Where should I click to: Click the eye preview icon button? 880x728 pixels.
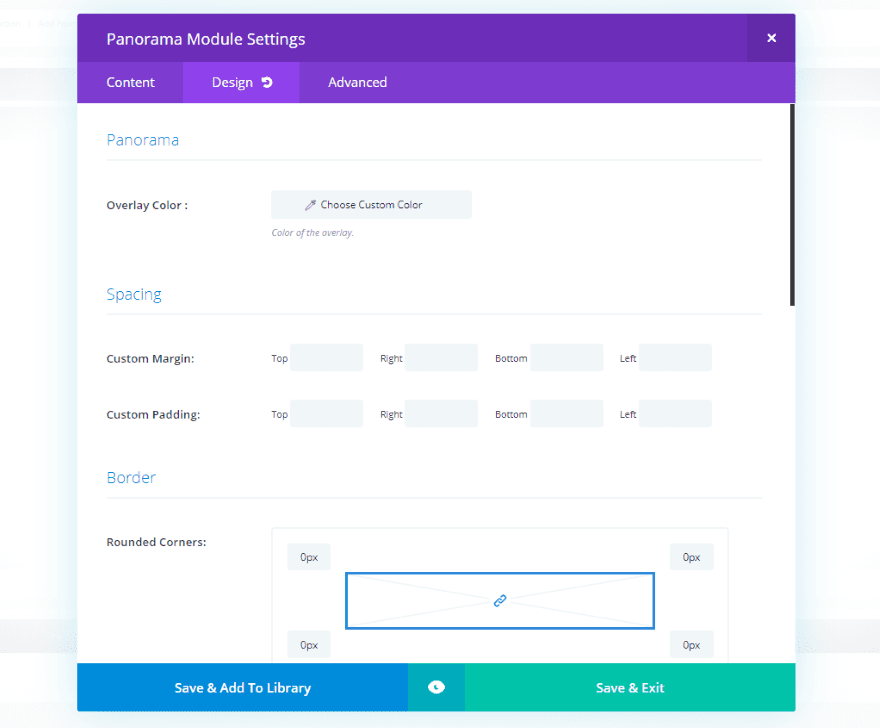[436, 687]
